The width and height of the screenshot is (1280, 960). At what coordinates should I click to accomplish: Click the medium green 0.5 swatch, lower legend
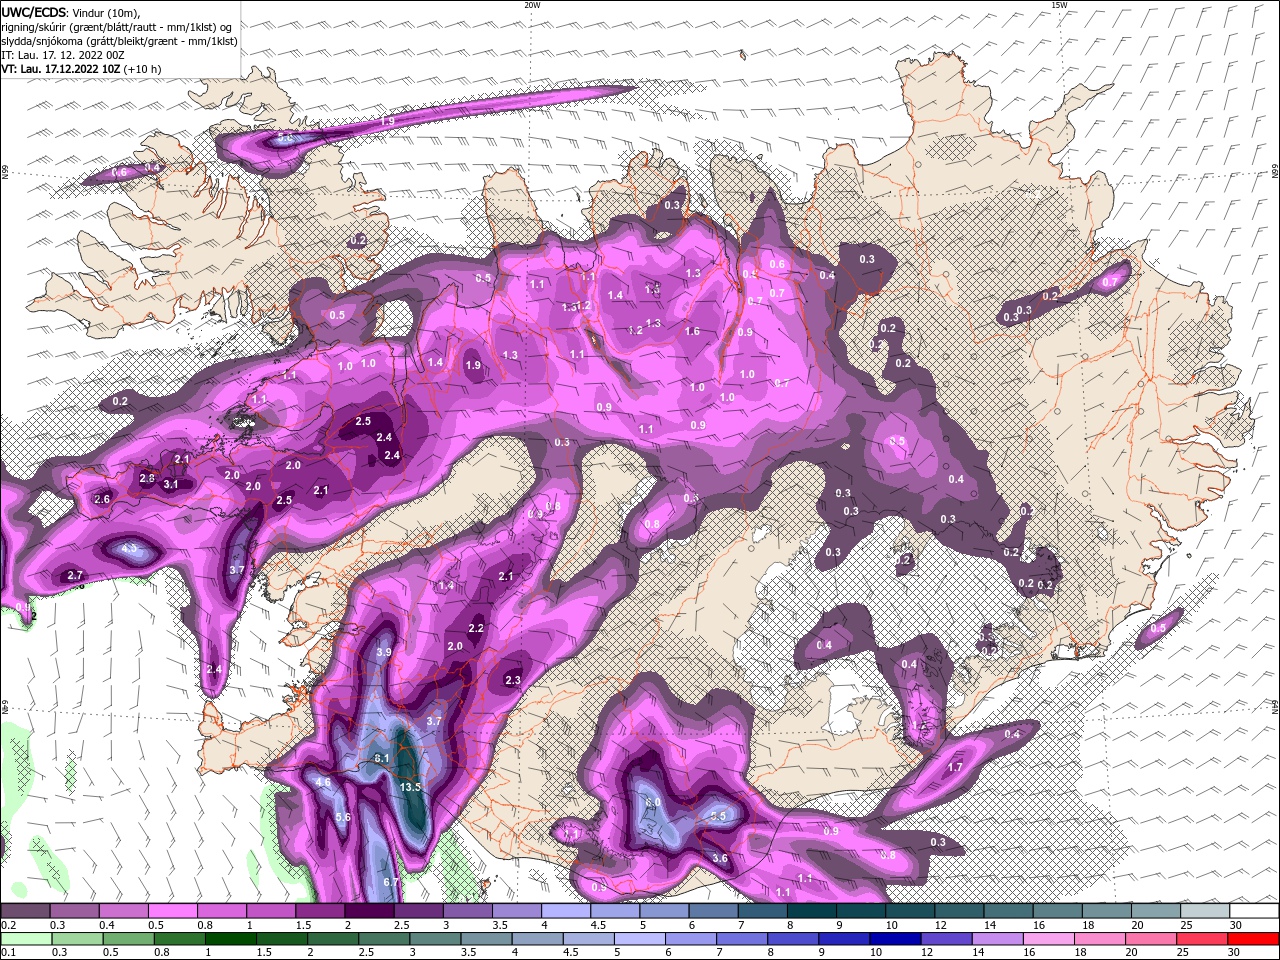(x=128, y=938)
